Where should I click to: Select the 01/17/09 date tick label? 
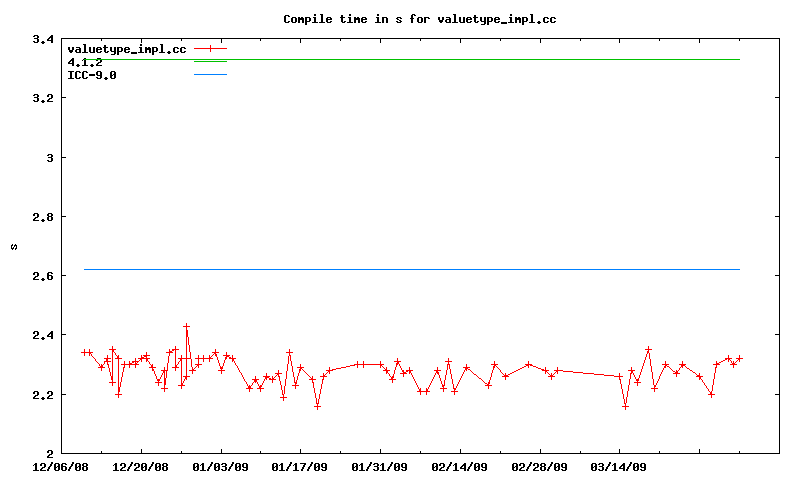[x=300, y=466]
